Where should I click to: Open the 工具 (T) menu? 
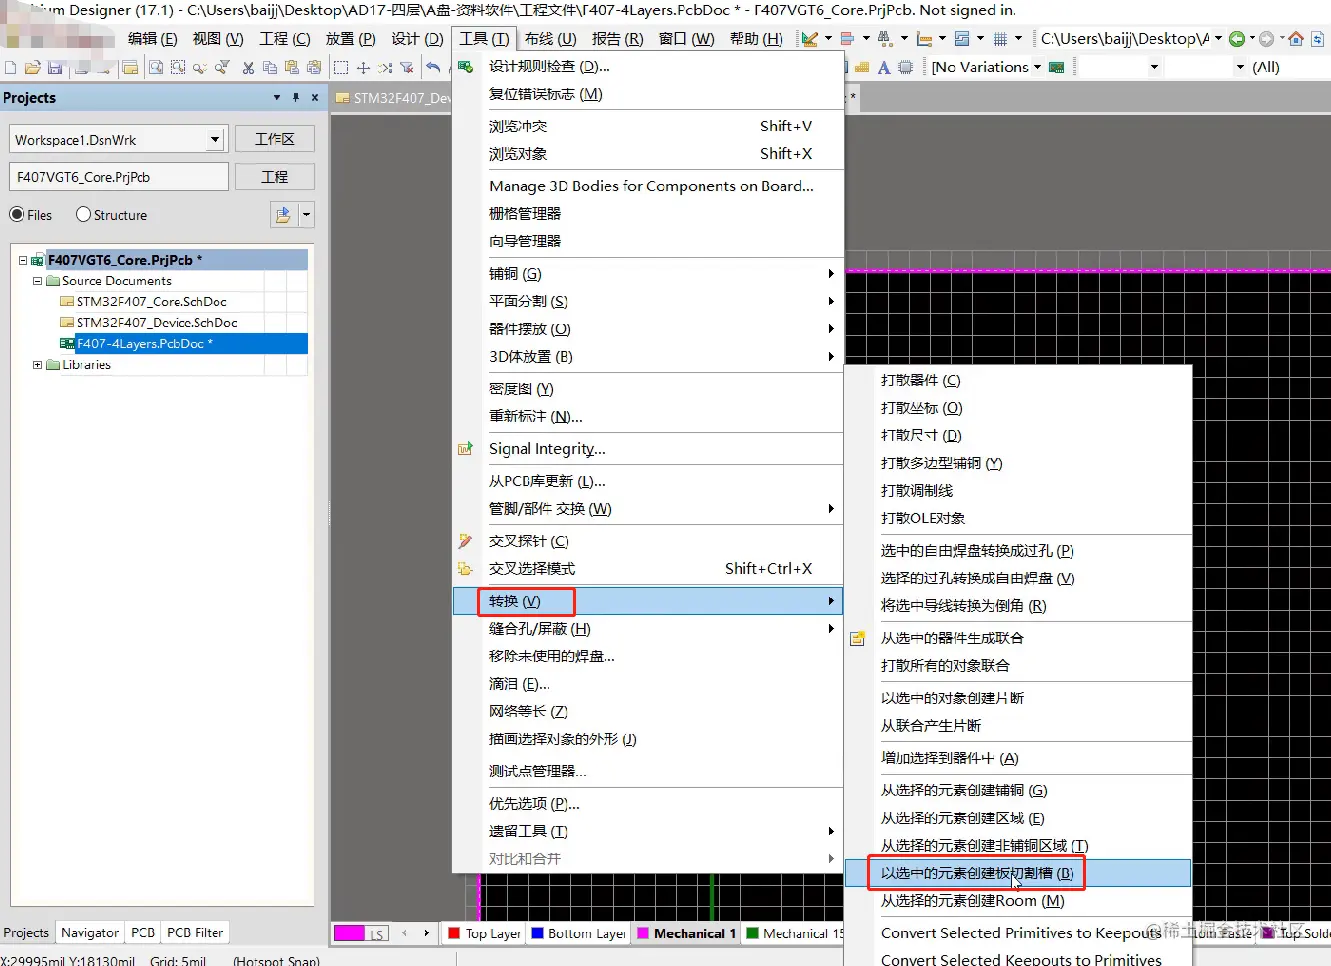click(484, 39)
